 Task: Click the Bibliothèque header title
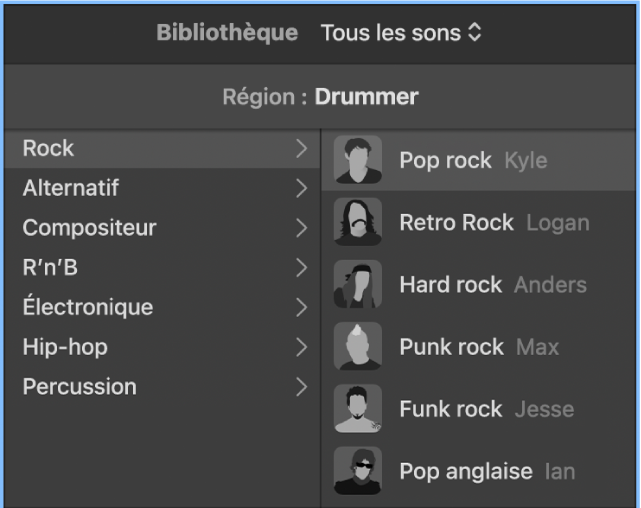pyautogui.click(x=227, y=33)
